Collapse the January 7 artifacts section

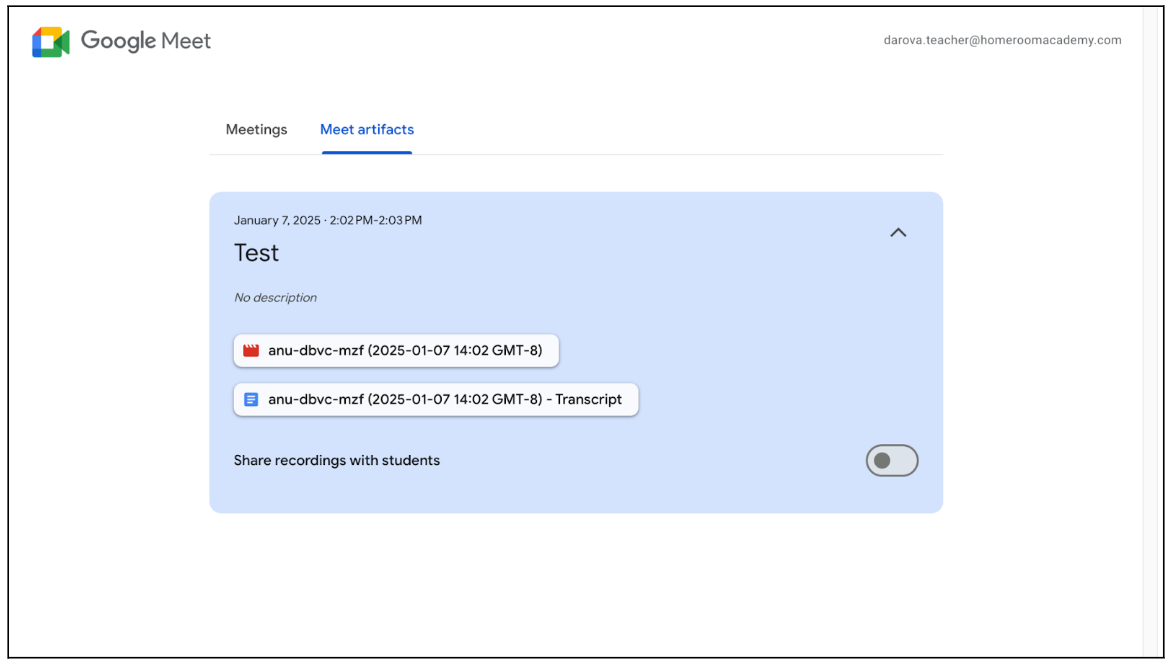tap(897, 232)
